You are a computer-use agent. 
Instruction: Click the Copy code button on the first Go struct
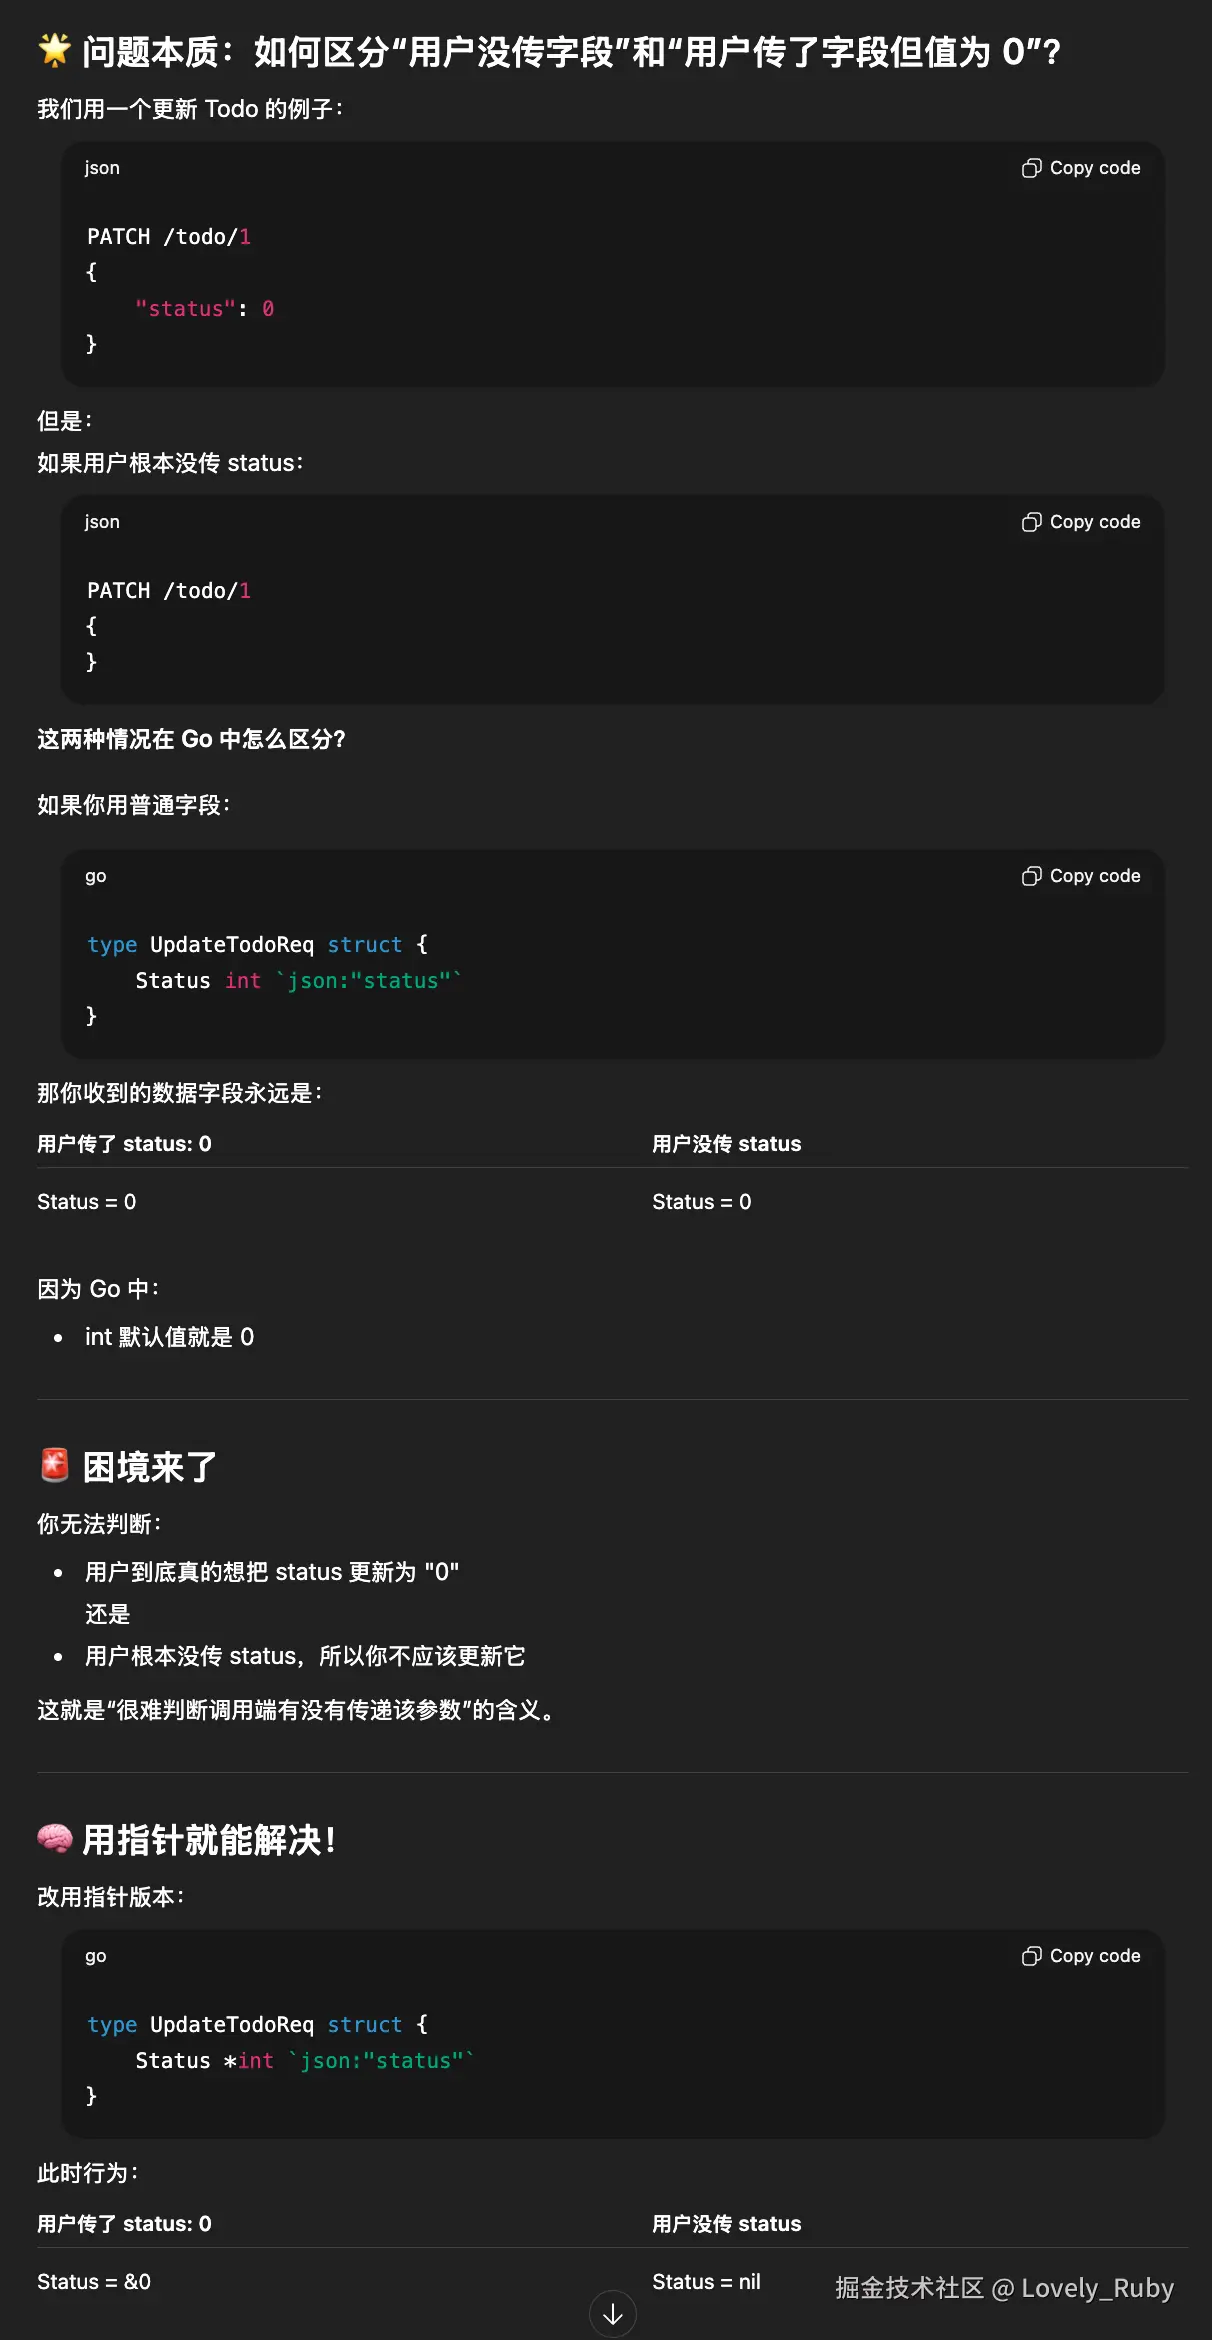click(1081, 875)
